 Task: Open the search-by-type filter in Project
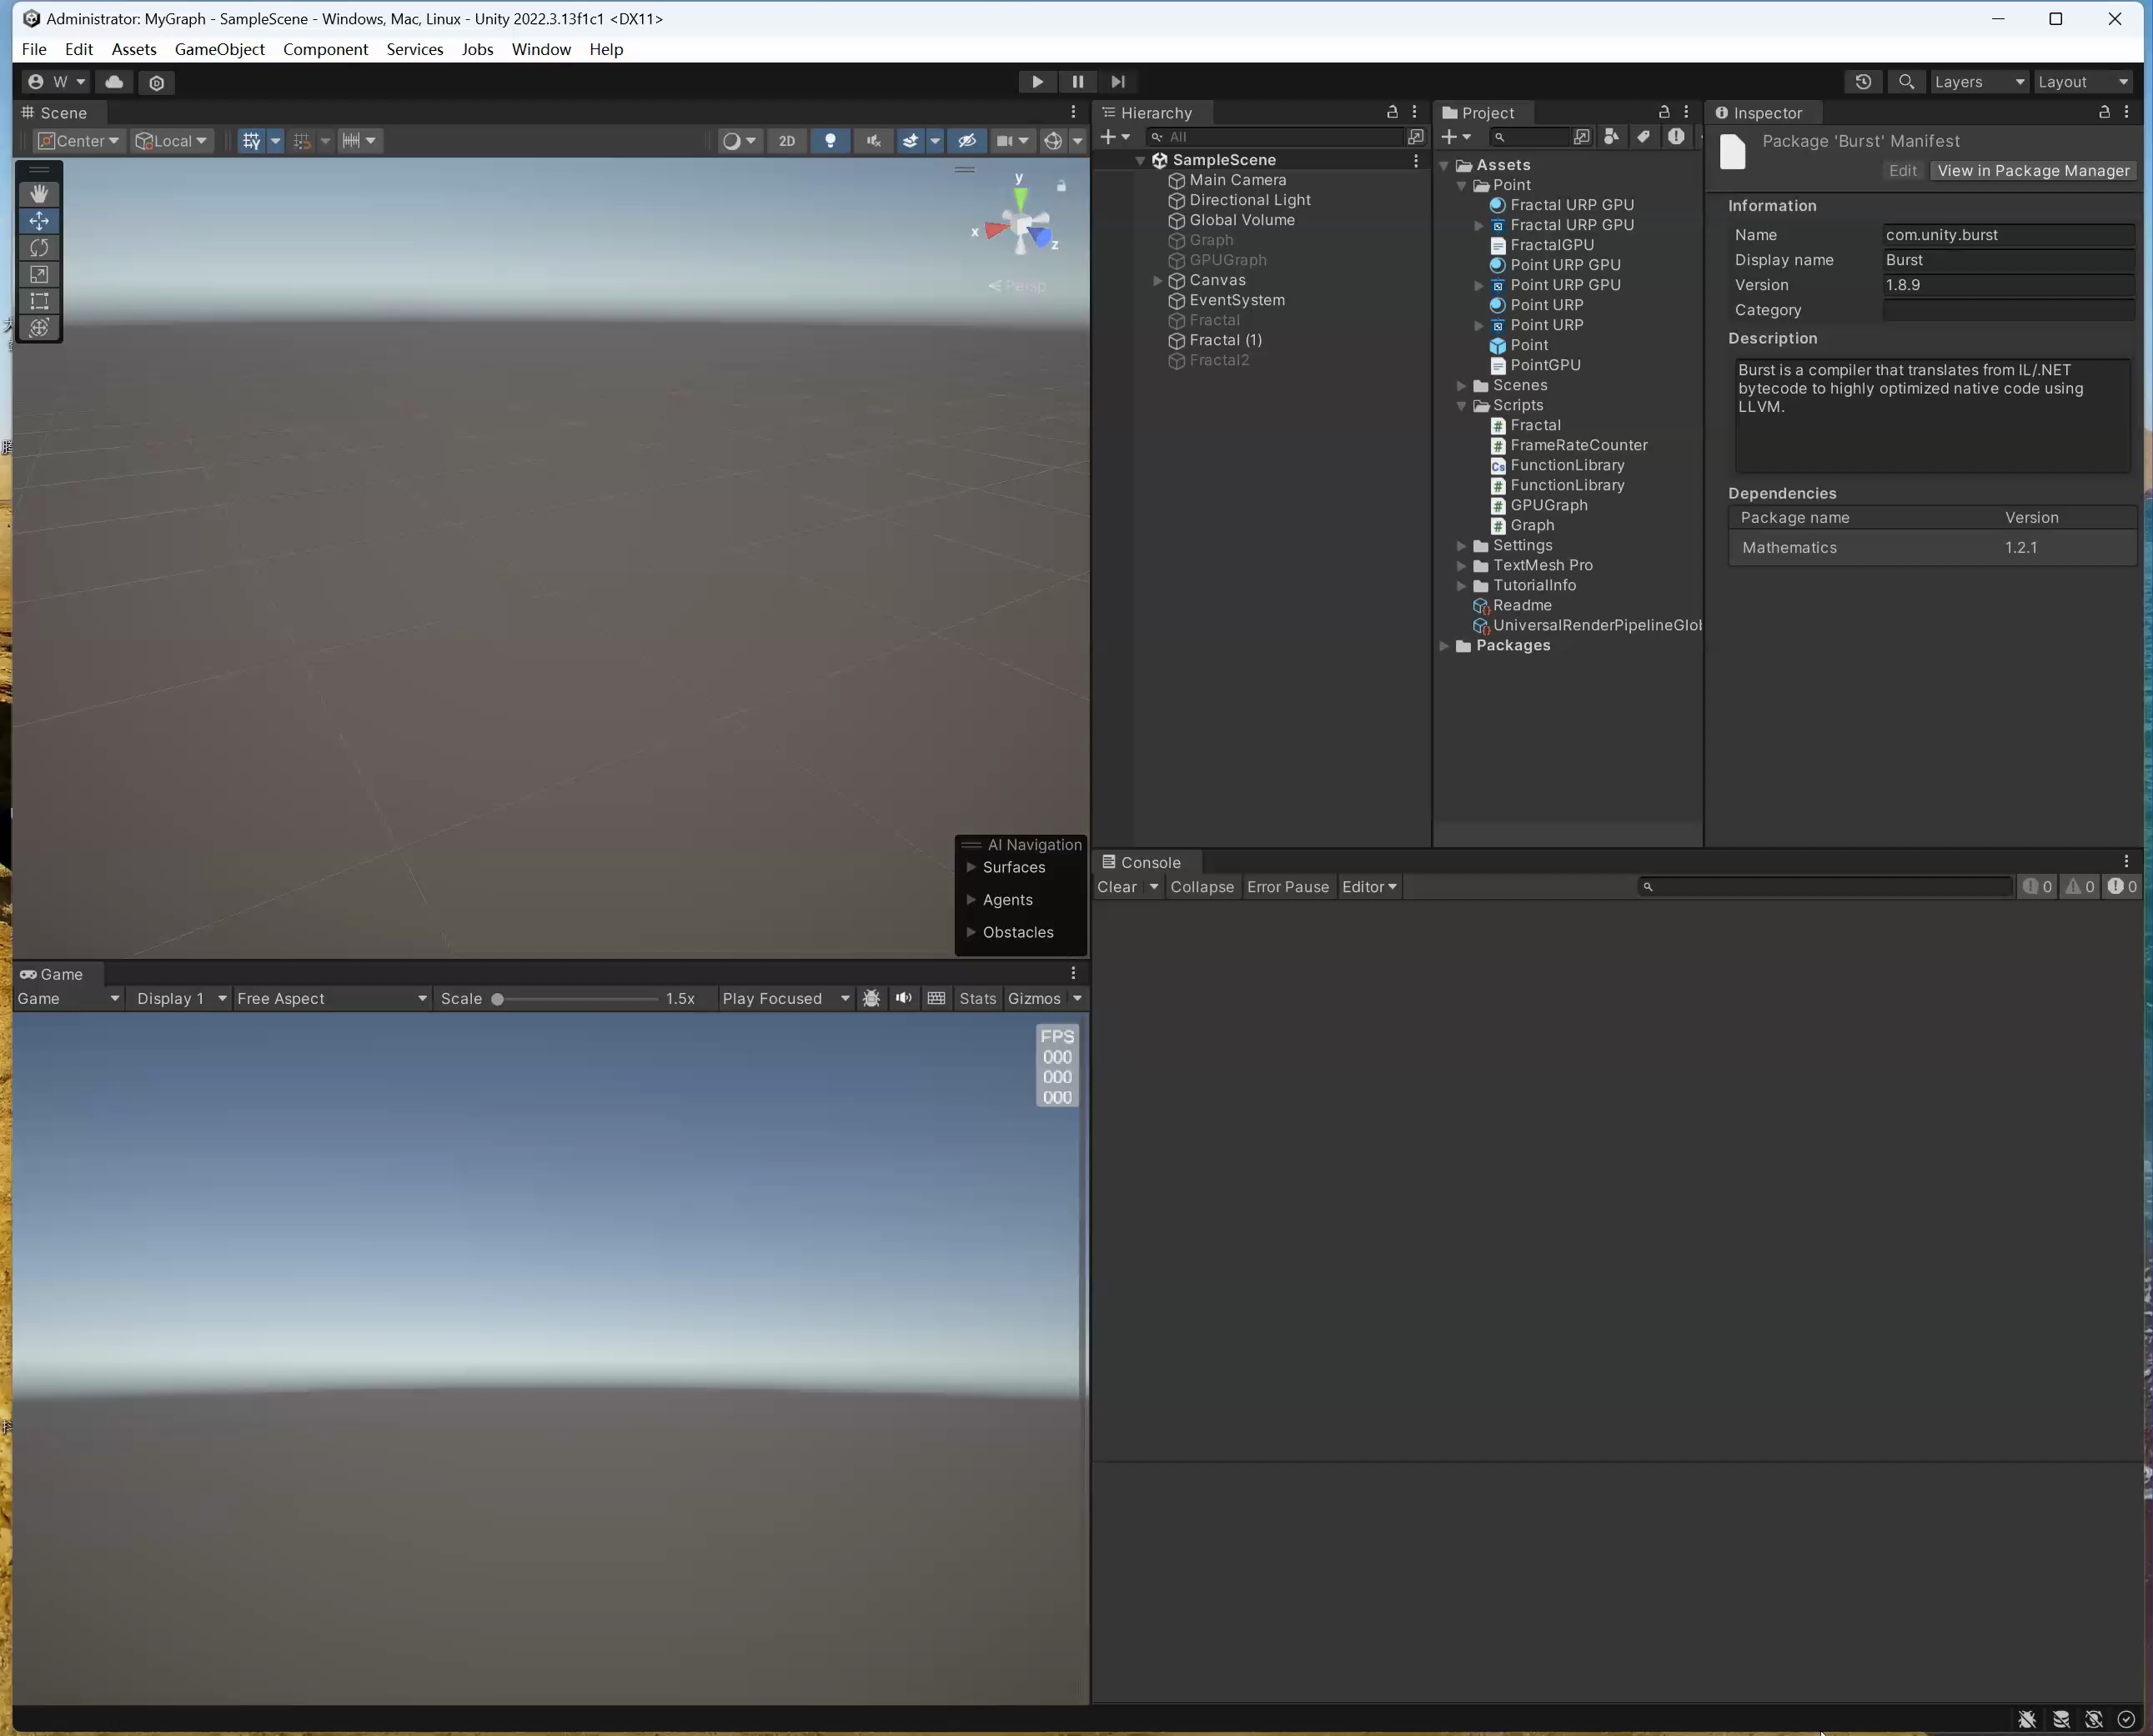[x=1611, y=137]
